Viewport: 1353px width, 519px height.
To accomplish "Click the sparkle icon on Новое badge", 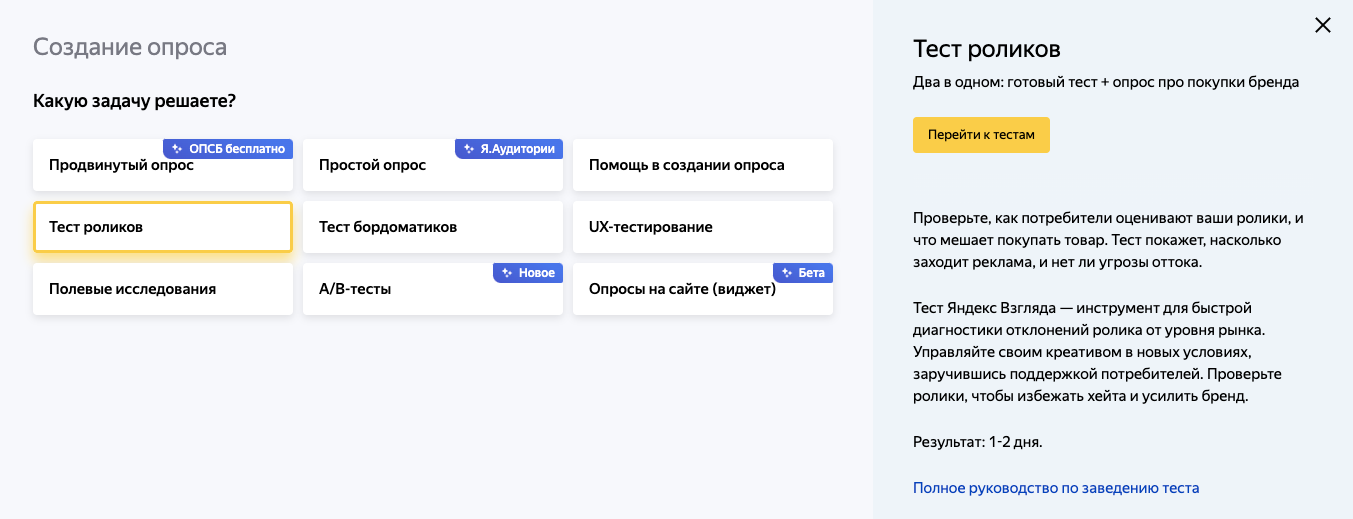I will coord(506,273).
